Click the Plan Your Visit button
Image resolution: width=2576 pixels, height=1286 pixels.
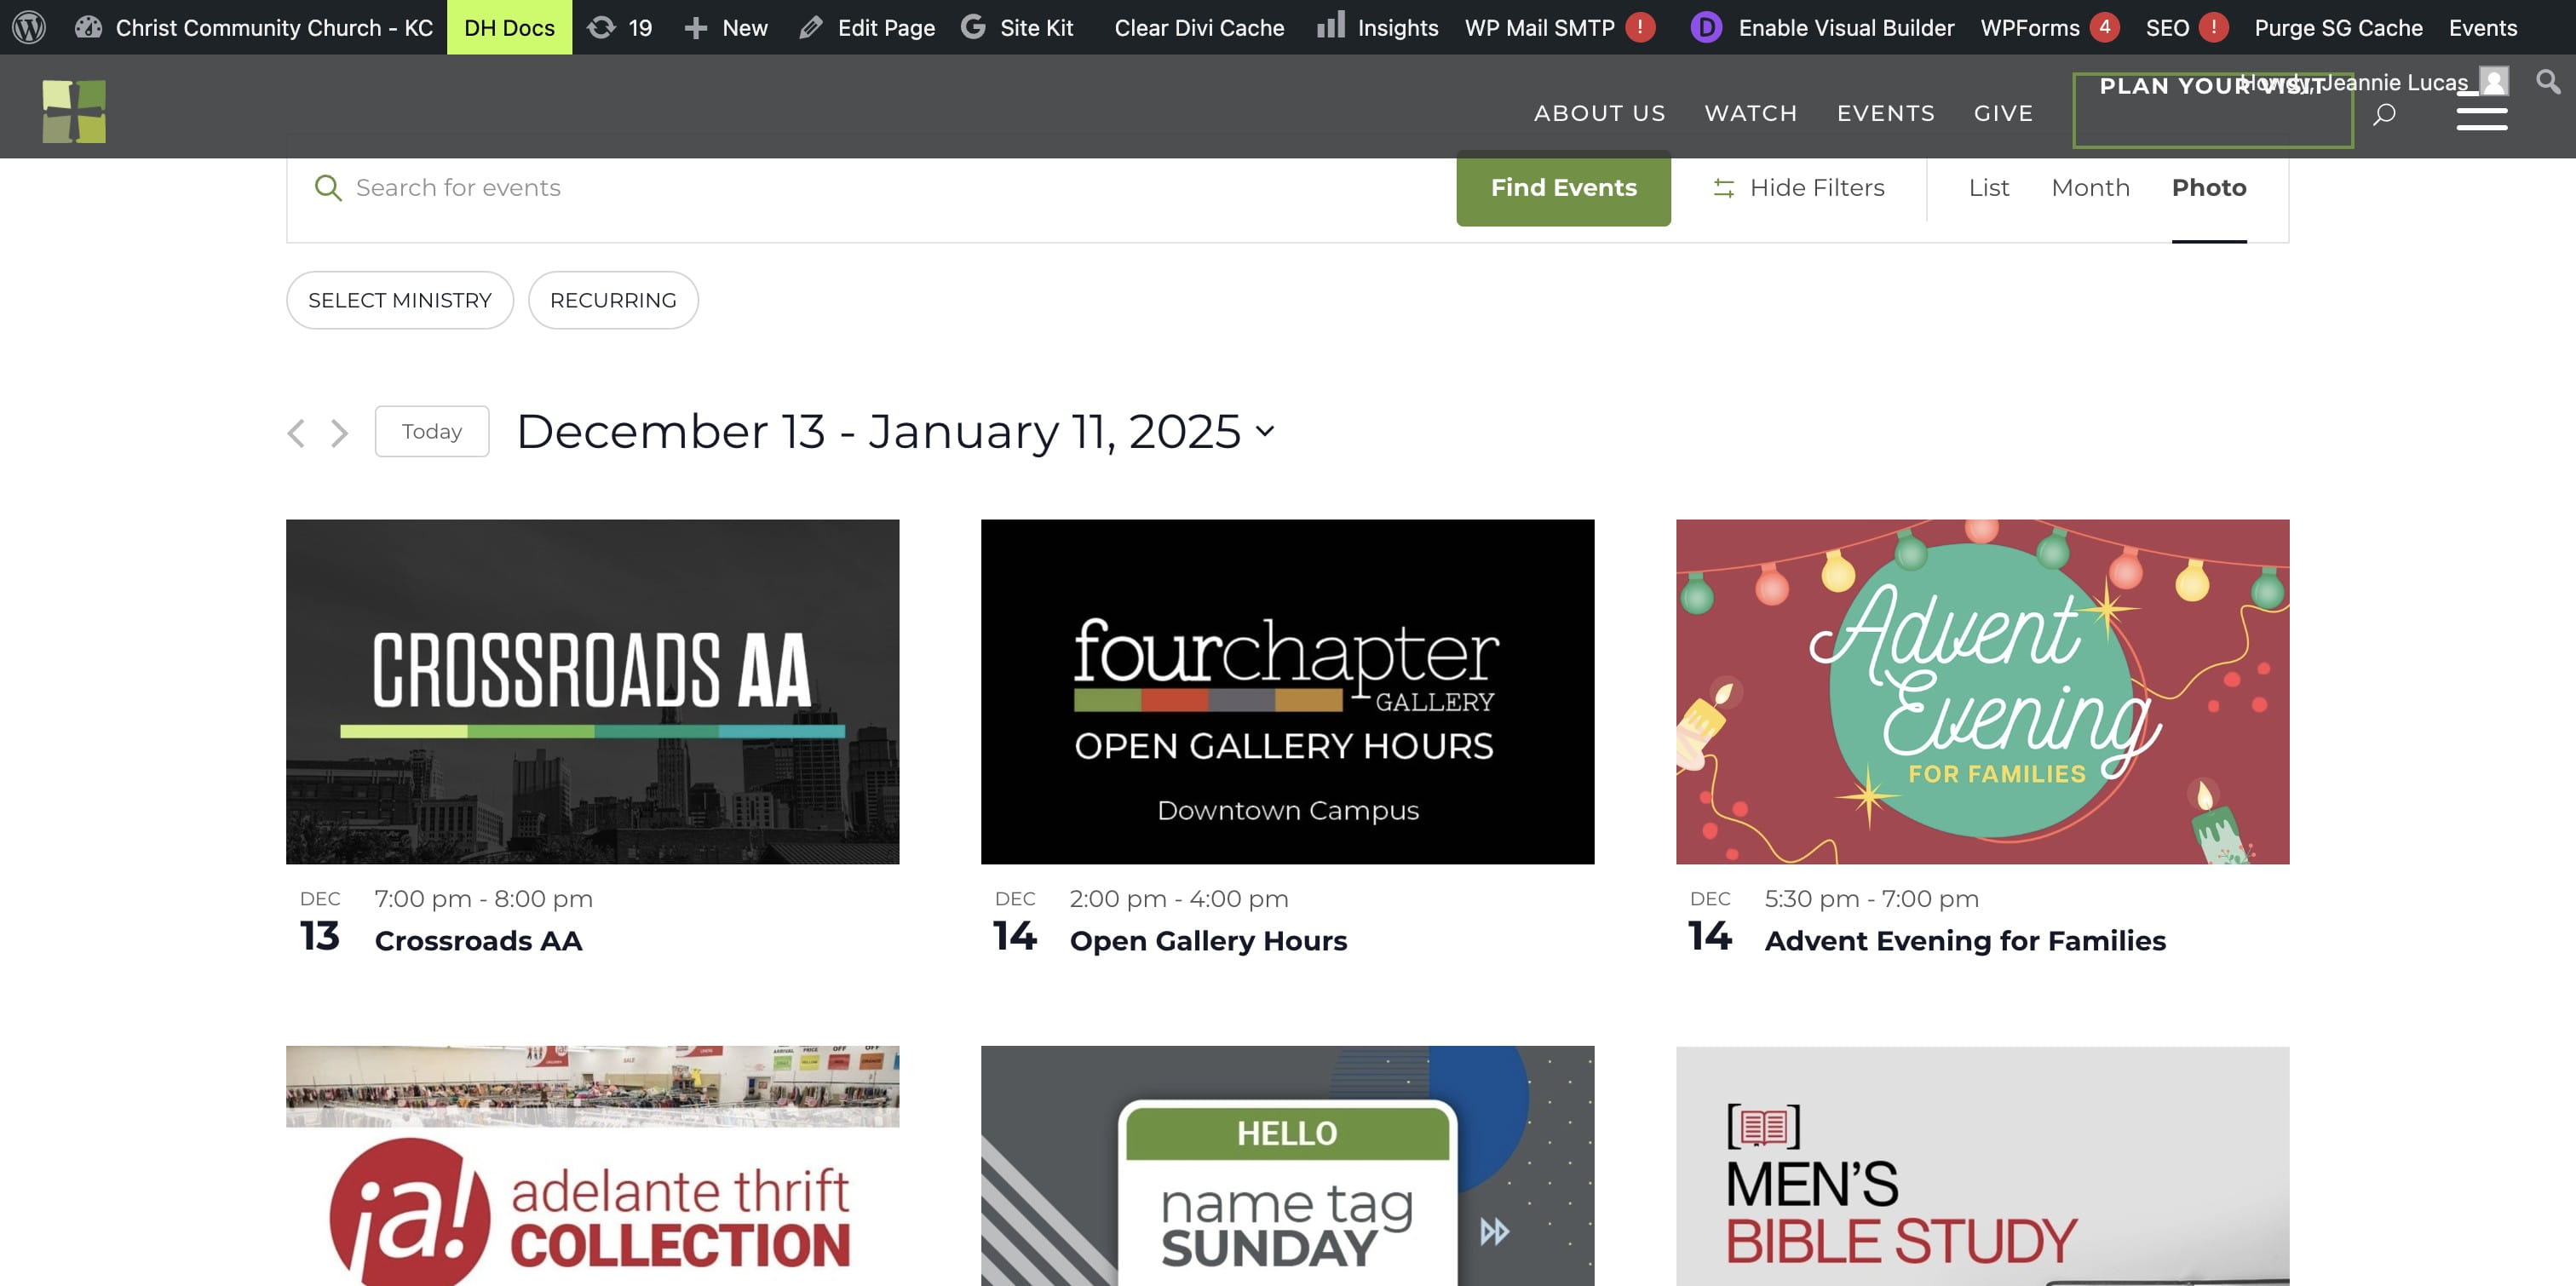coord(2213,110)
